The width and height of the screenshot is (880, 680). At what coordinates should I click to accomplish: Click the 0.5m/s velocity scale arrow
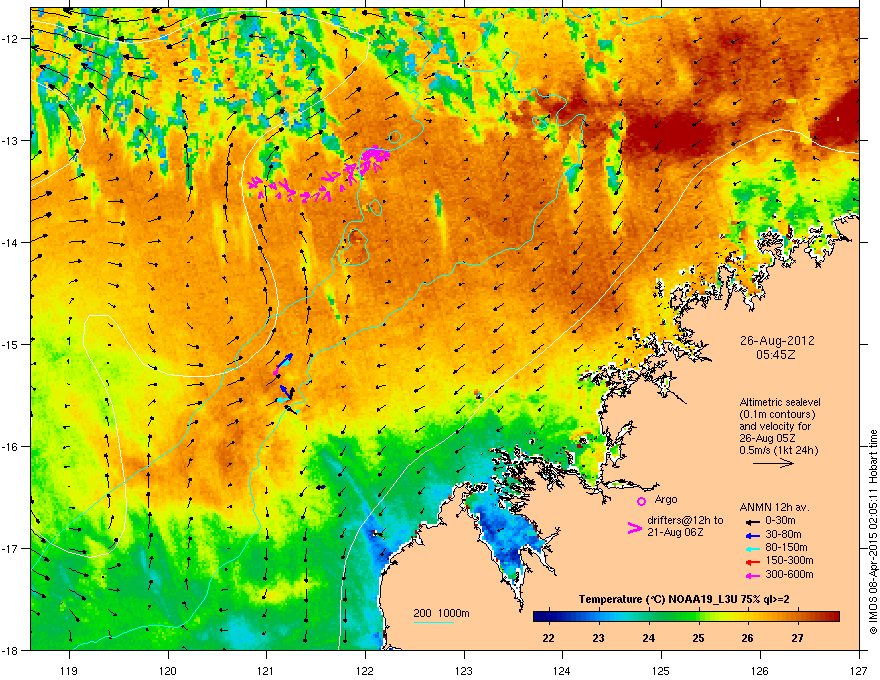[x=773, y=463]
